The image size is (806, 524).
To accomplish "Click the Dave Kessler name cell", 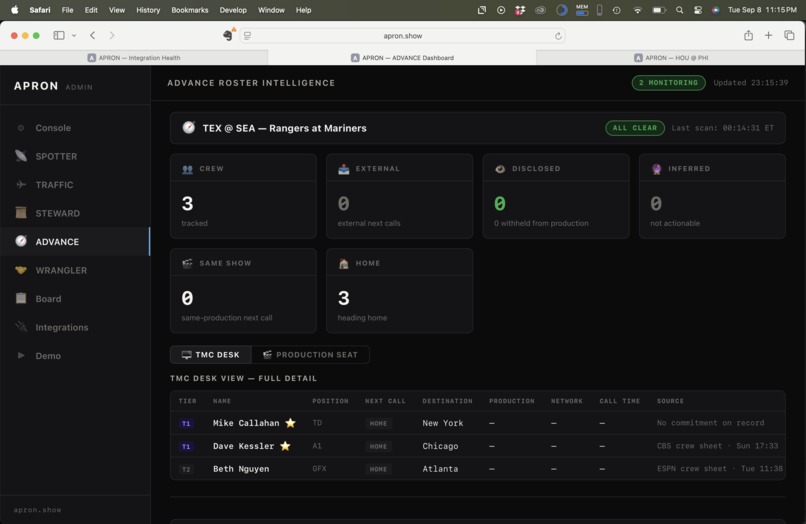I will pos(244,446).
